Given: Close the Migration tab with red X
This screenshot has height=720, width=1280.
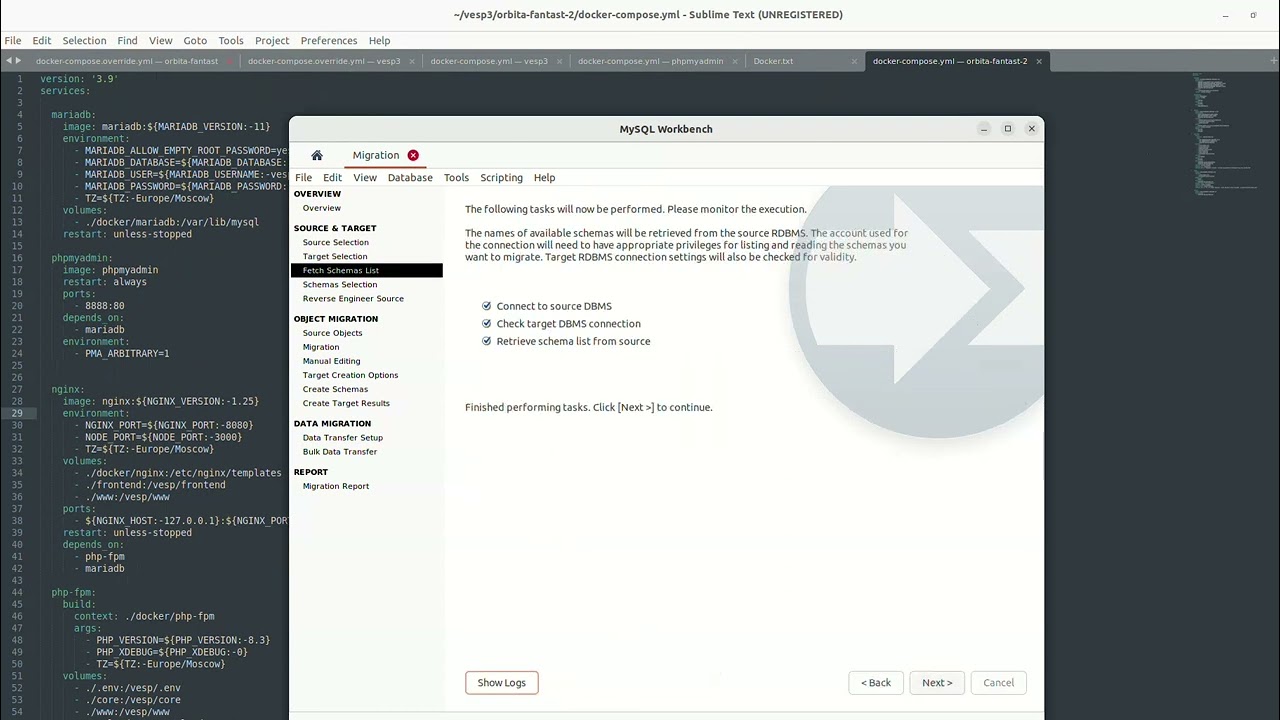Looking at the screenshot, I should [413, 155].
